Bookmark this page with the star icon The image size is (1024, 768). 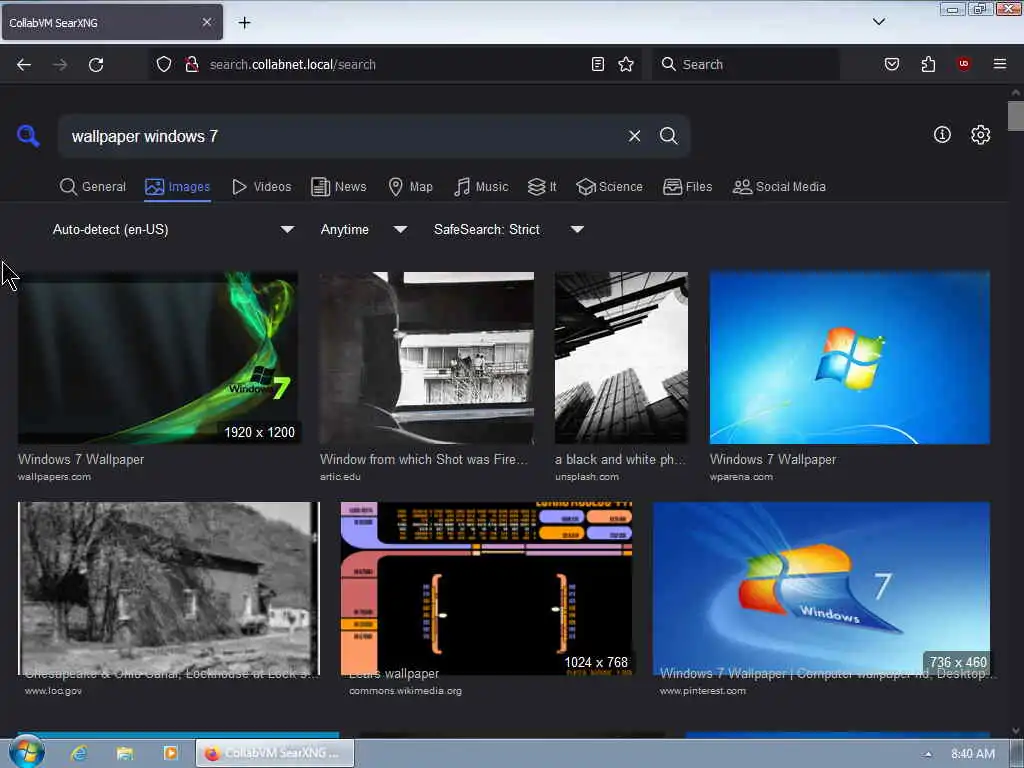(x=626, y=64)
